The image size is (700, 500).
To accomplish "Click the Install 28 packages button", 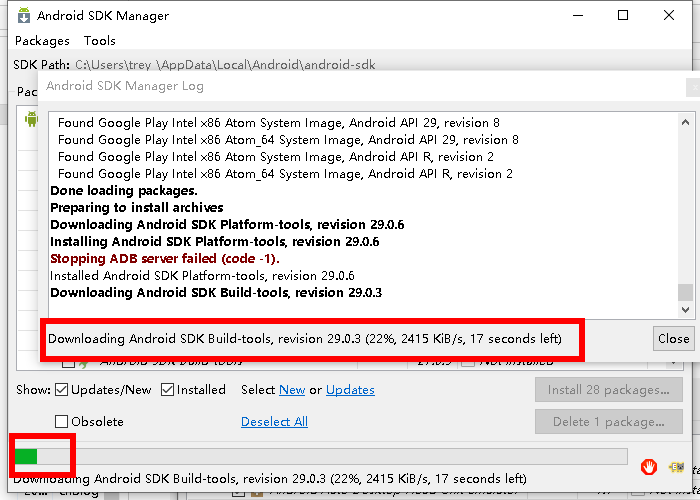I will (609, 390).
